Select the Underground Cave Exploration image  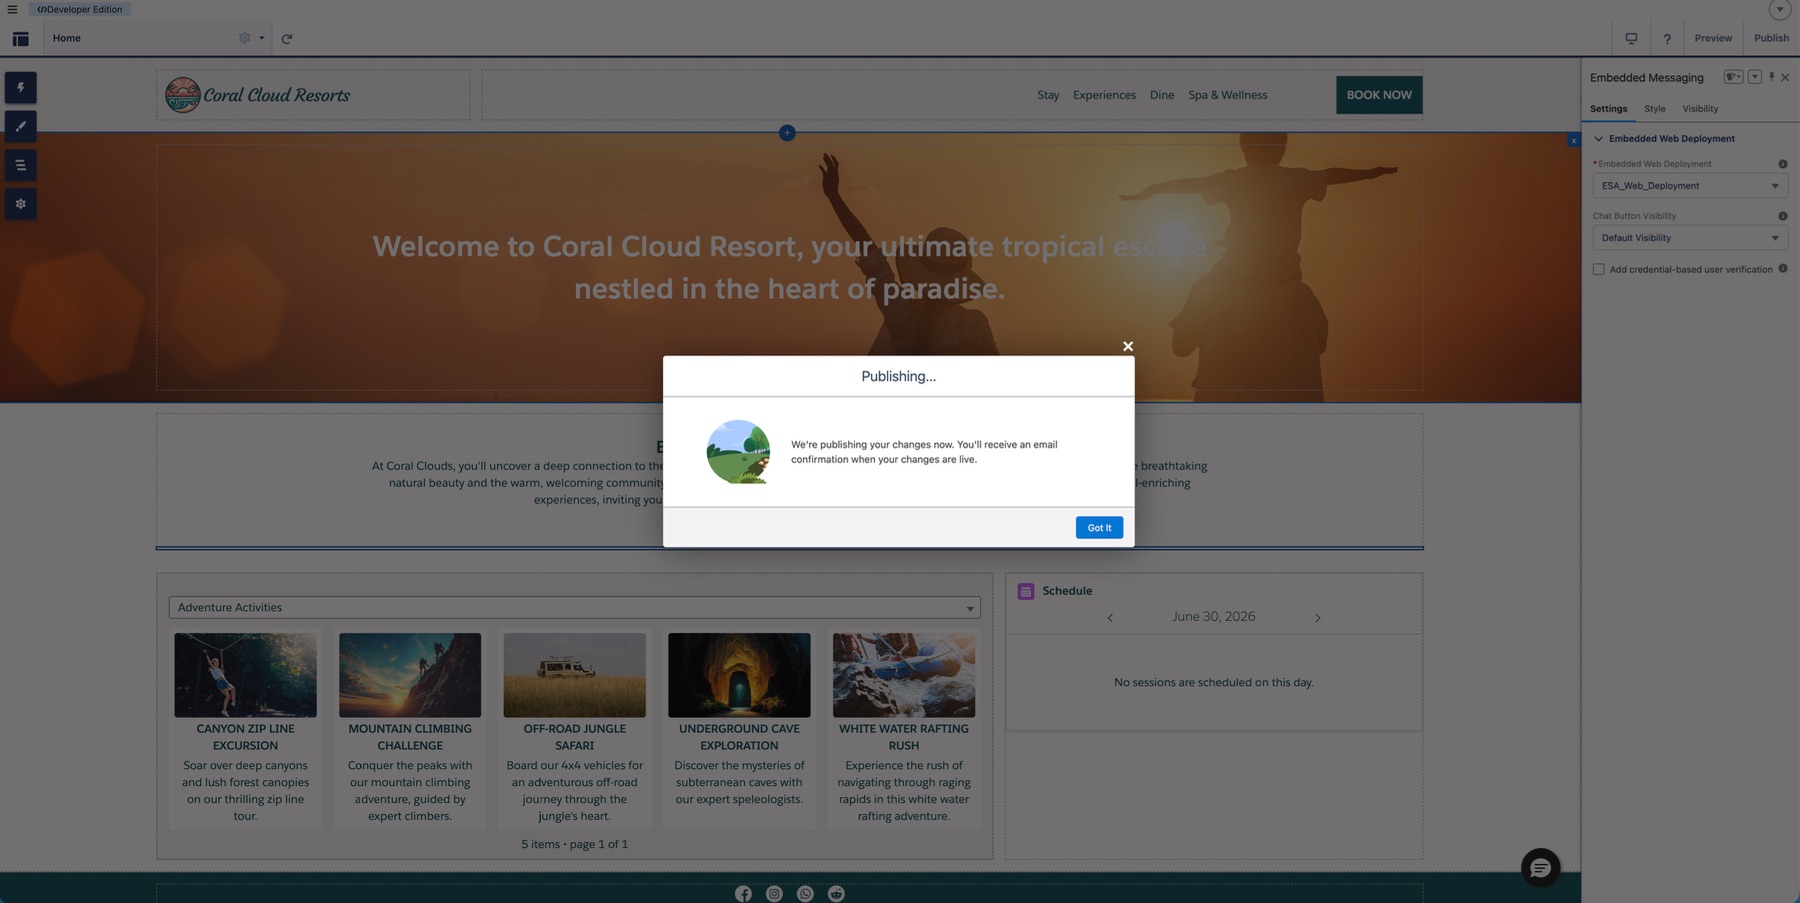(x=739, y=675)
